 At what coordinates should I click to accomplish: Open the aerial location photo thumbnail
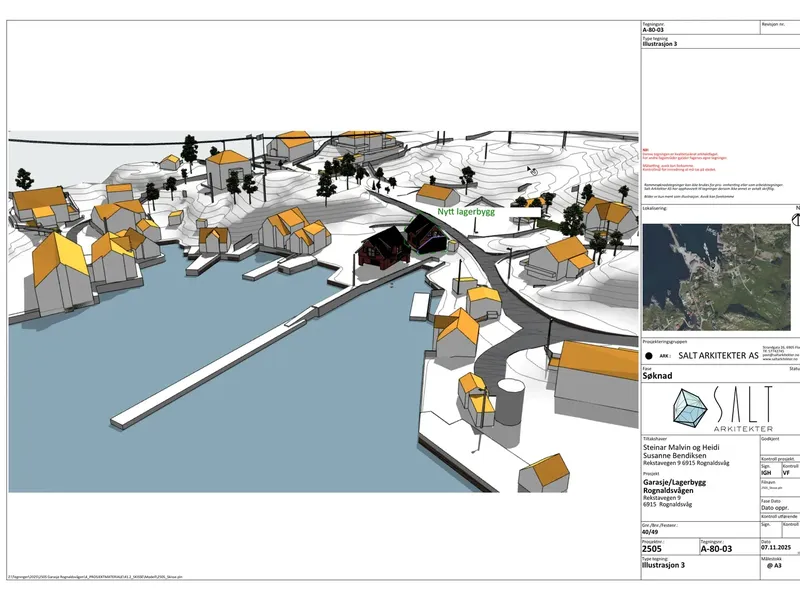click(716, 277)
